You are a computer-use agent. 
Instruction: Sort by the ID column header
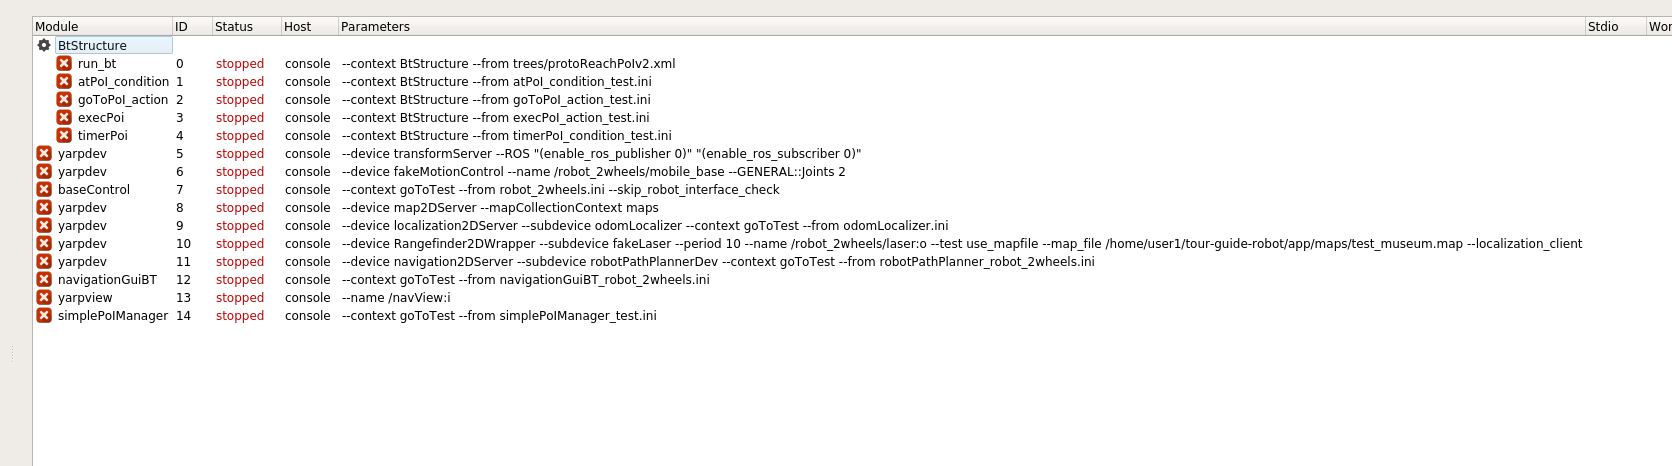pos(192,26)
